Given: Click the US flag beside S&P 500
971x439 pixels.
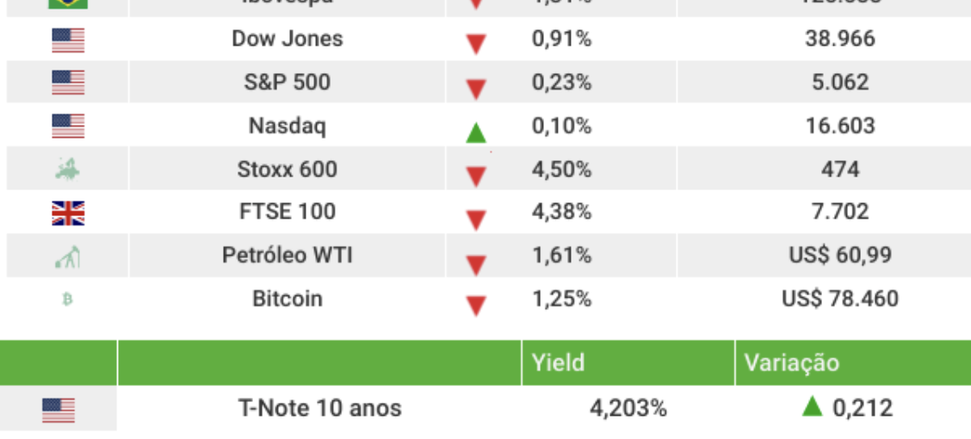Looking at the screenshot, I should point(68,83).
